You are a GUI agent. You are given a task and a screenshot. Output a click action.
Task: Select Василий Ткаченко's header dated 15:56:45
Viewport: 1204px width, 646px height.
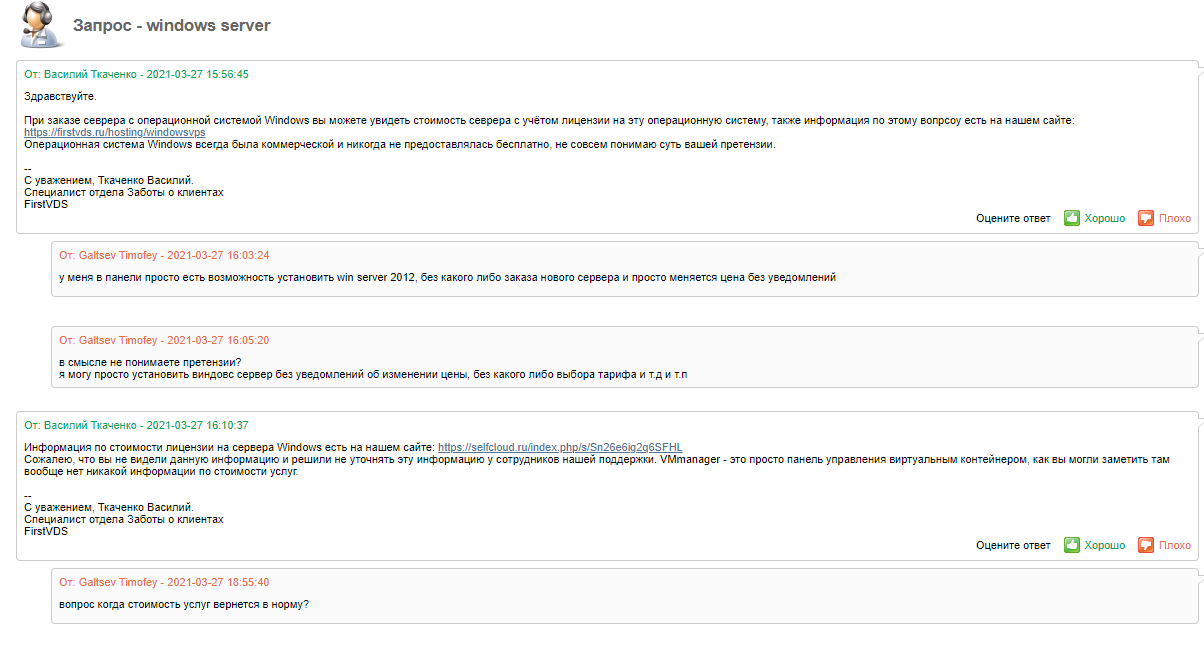click(136, 74)
